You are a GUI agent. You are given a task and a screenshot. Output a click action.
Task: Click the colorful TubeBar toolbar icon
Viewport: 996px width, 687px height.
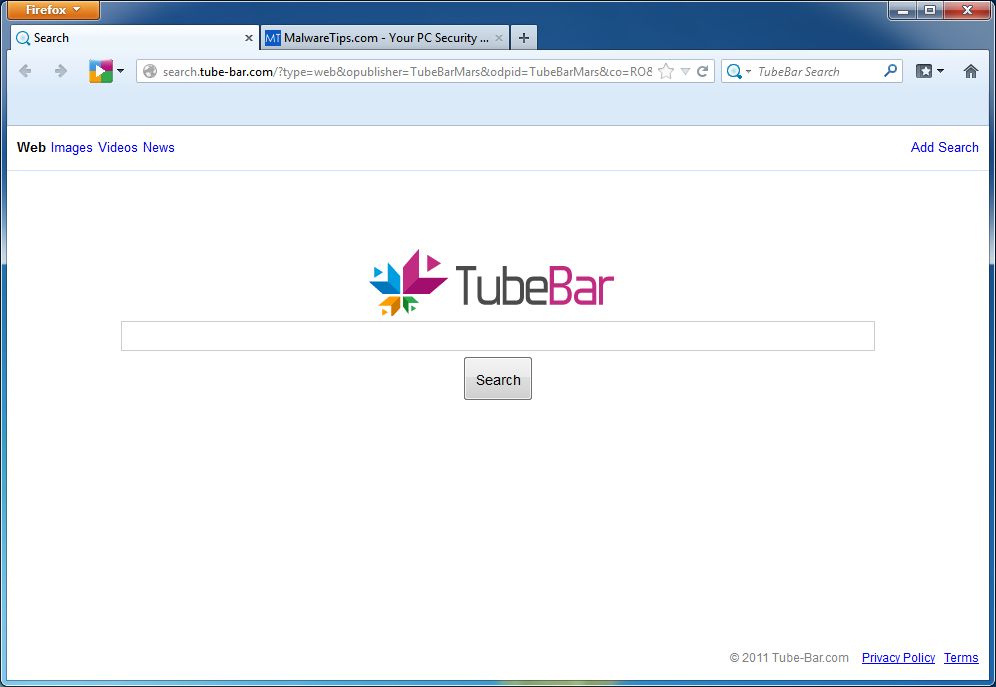100,71
